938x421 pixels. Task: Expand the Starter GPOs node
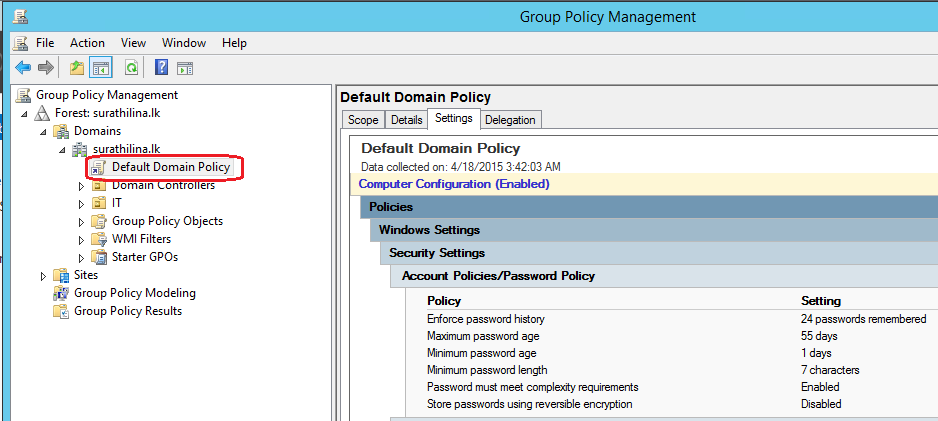click(x=82, y=258)
